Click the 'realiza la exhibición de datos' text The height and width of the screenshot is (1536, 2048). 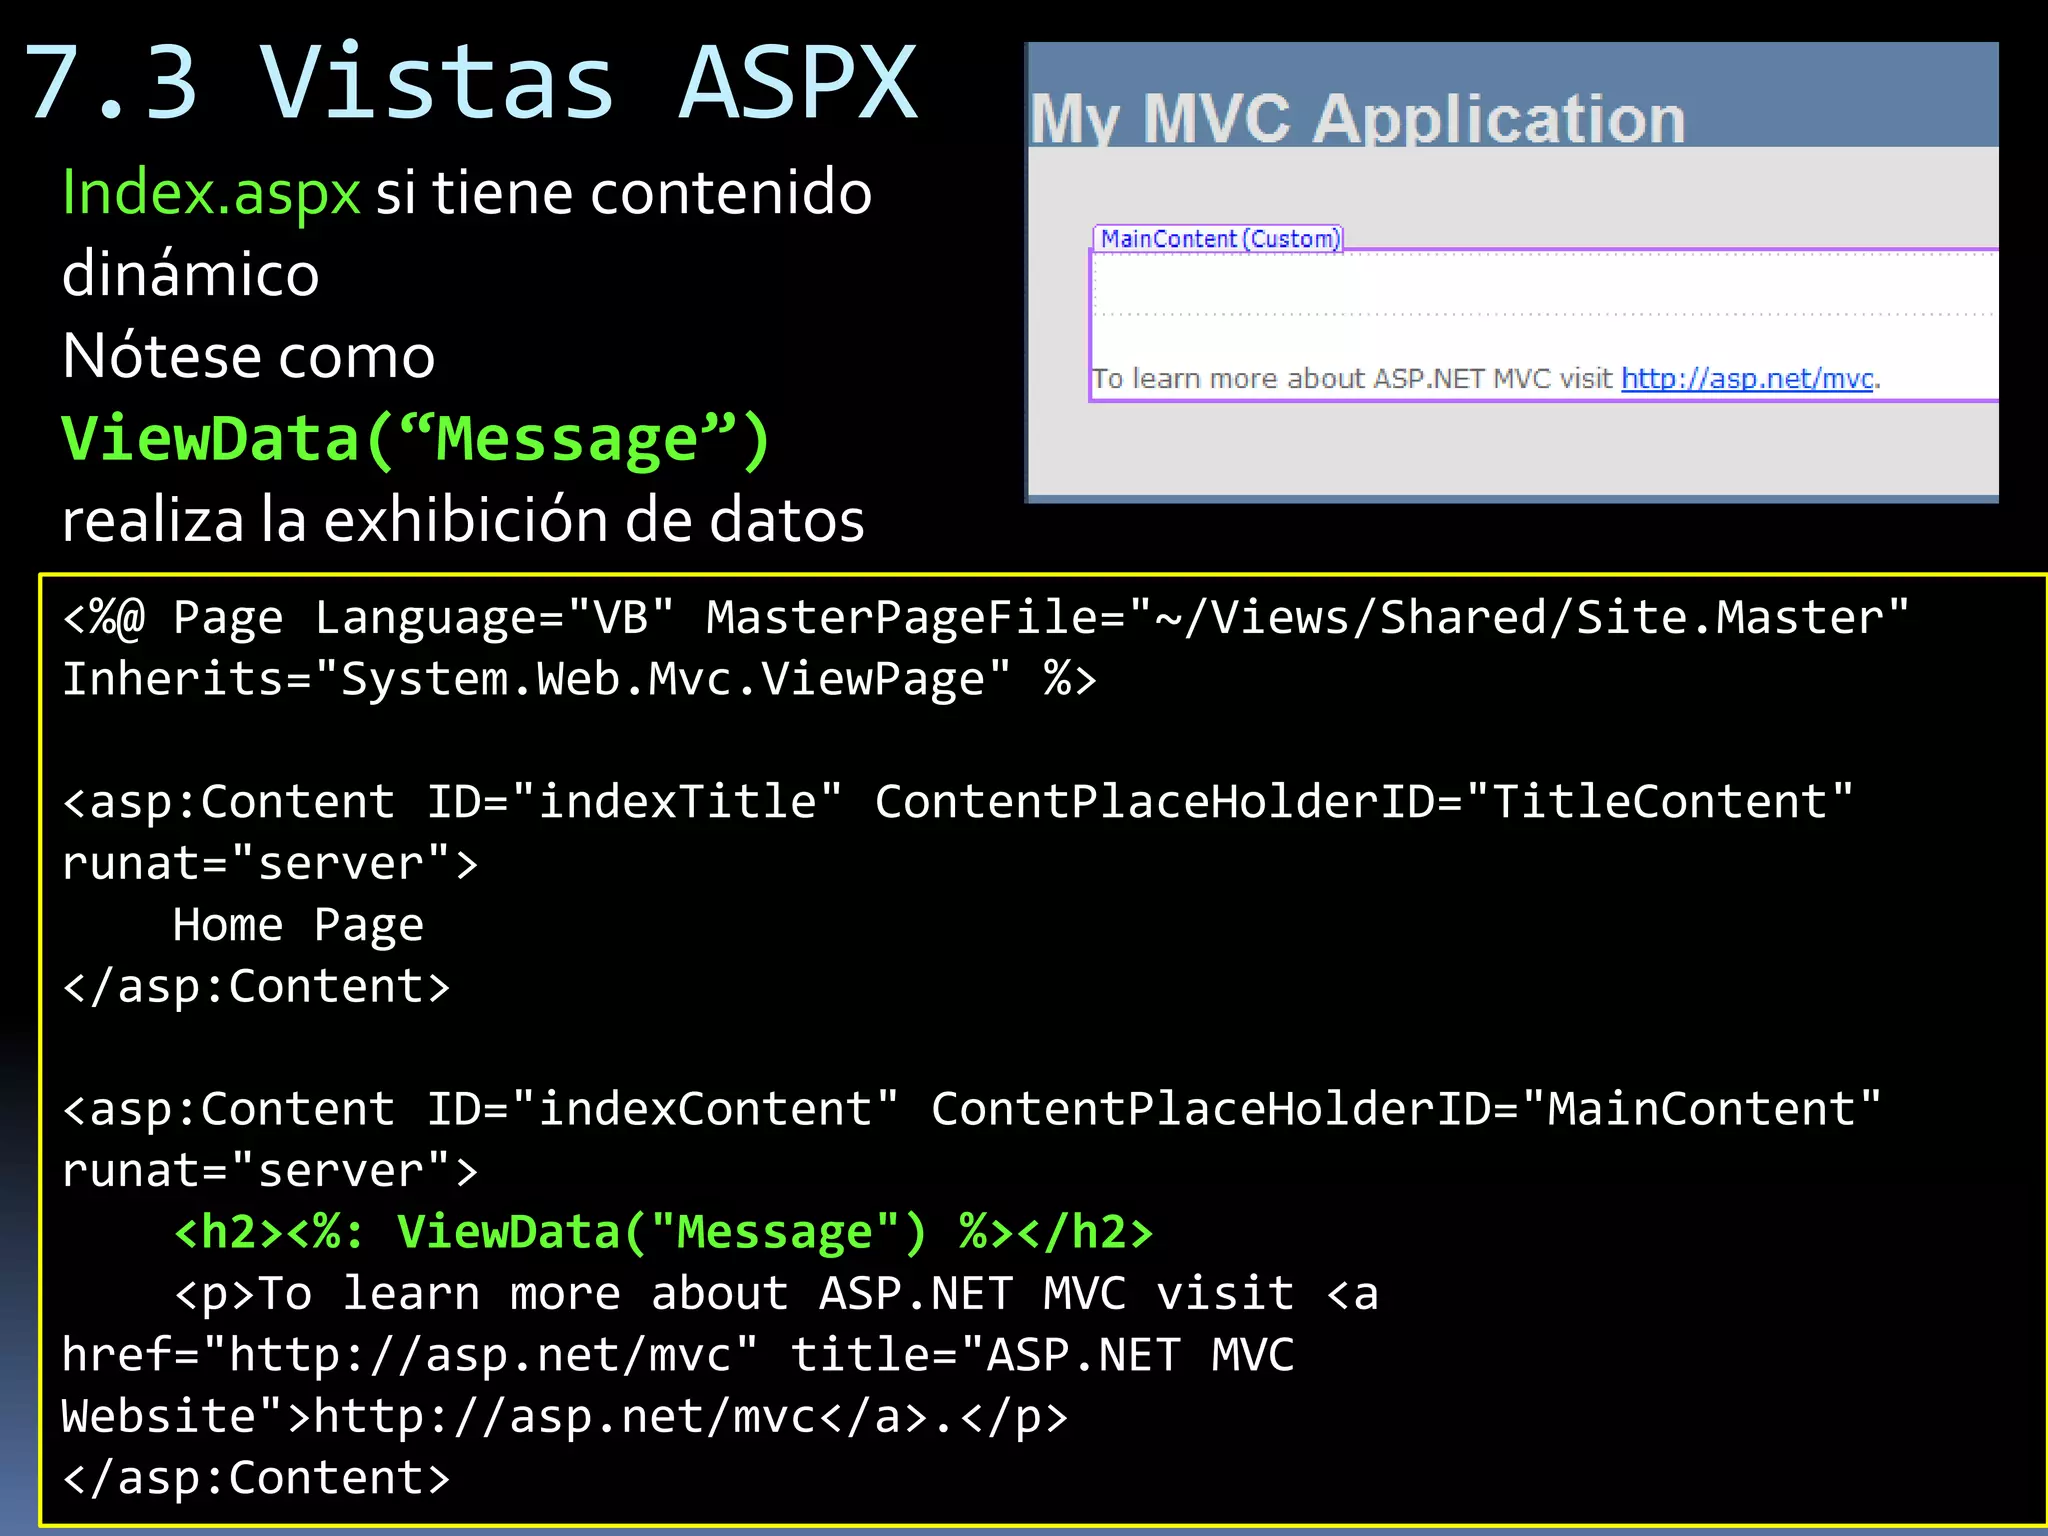click(463, 521)
